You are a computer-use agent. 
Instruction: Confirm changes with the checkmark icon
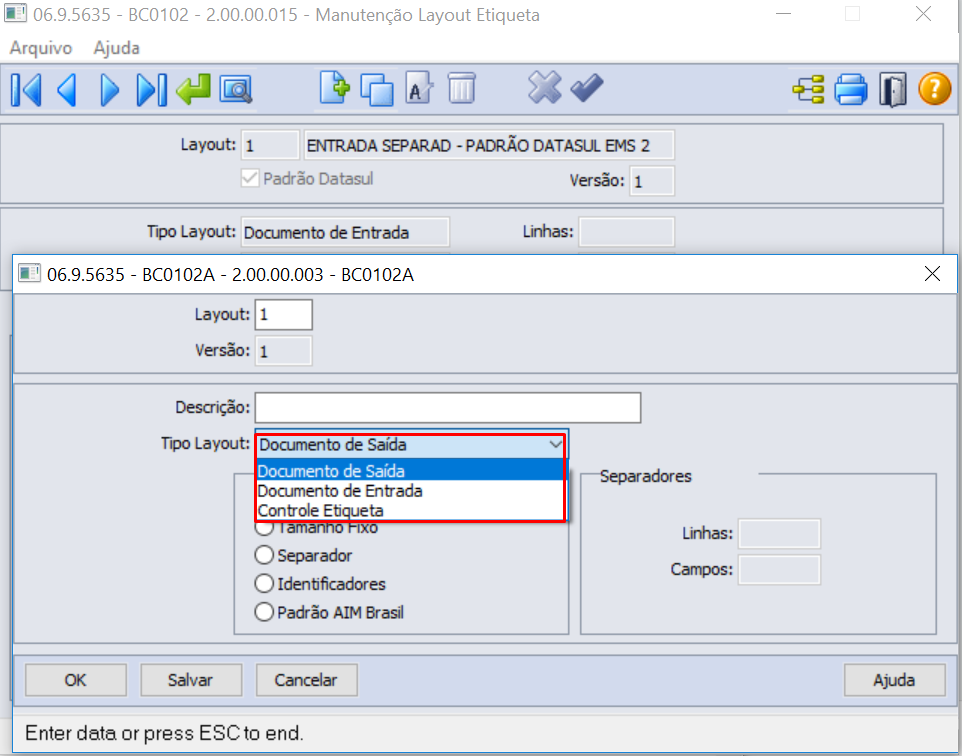click(587, 88)
